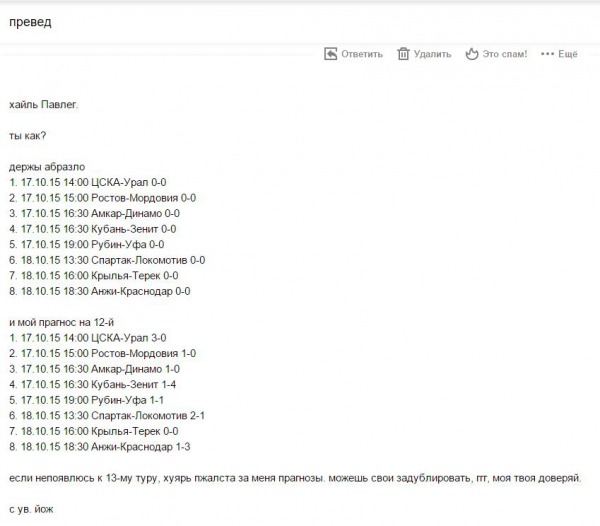600x526 pixels.
Task: Select the row Амкар-Динамо 0-0
Action: tap(94, 213)
